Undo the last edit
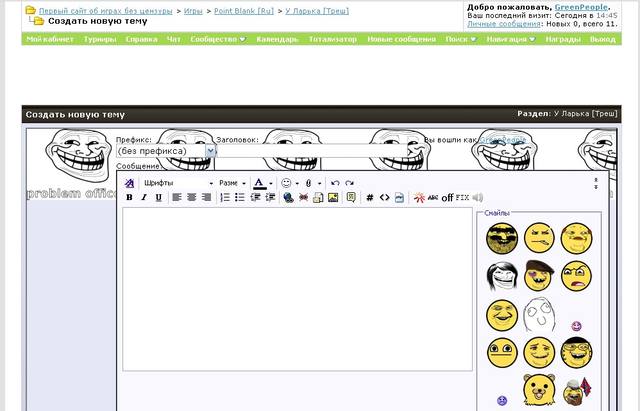 tap(335, 183)
